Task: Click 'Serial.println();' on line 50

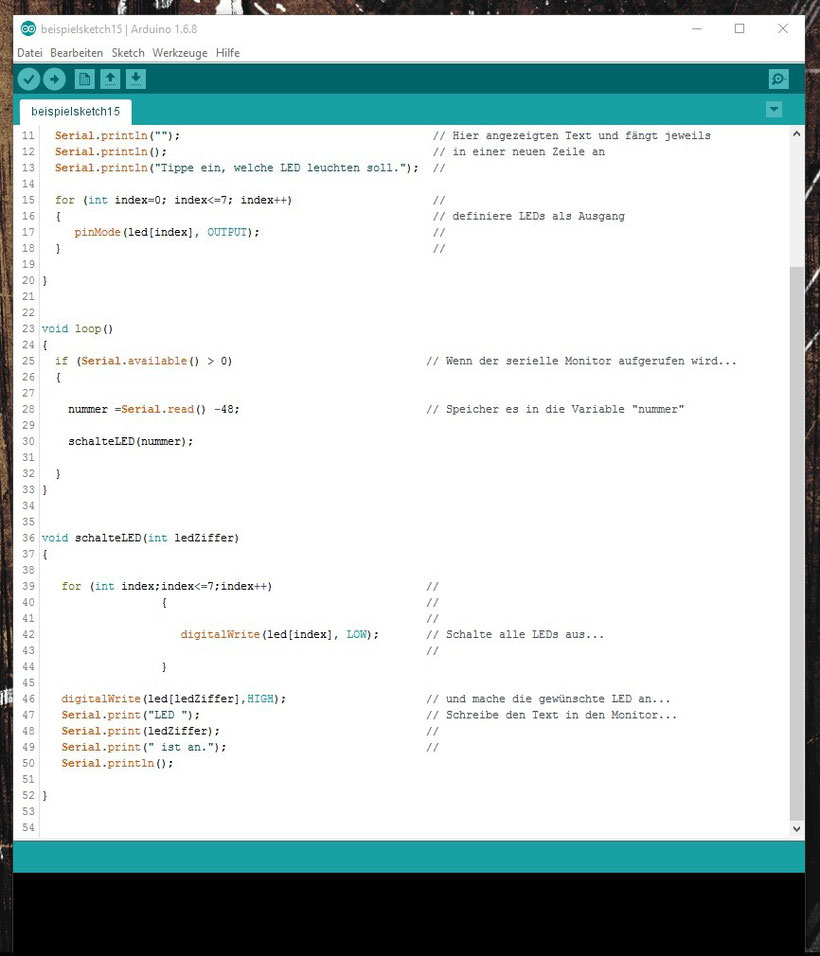Action: pos(117,763)
